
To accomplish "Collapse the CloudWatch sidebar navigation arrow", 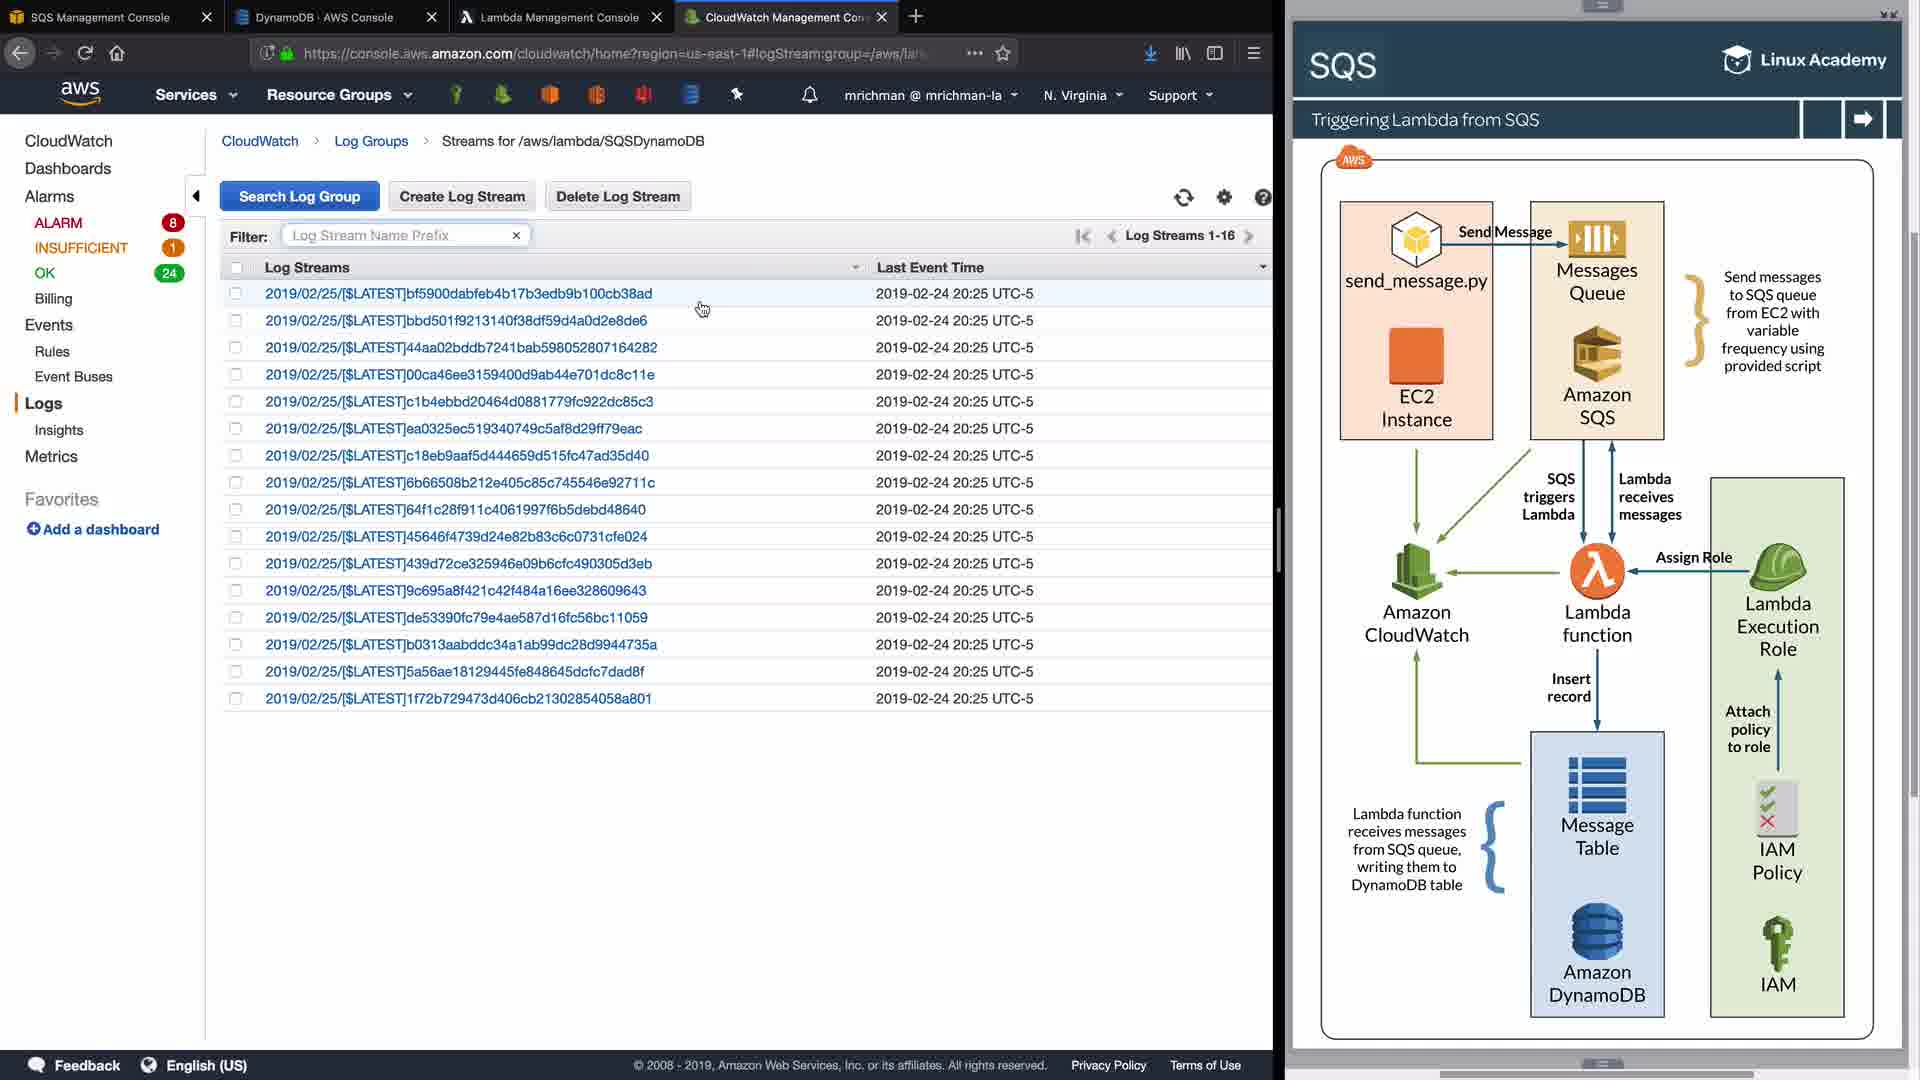I will pyautogui.click(x=196, y=196).
